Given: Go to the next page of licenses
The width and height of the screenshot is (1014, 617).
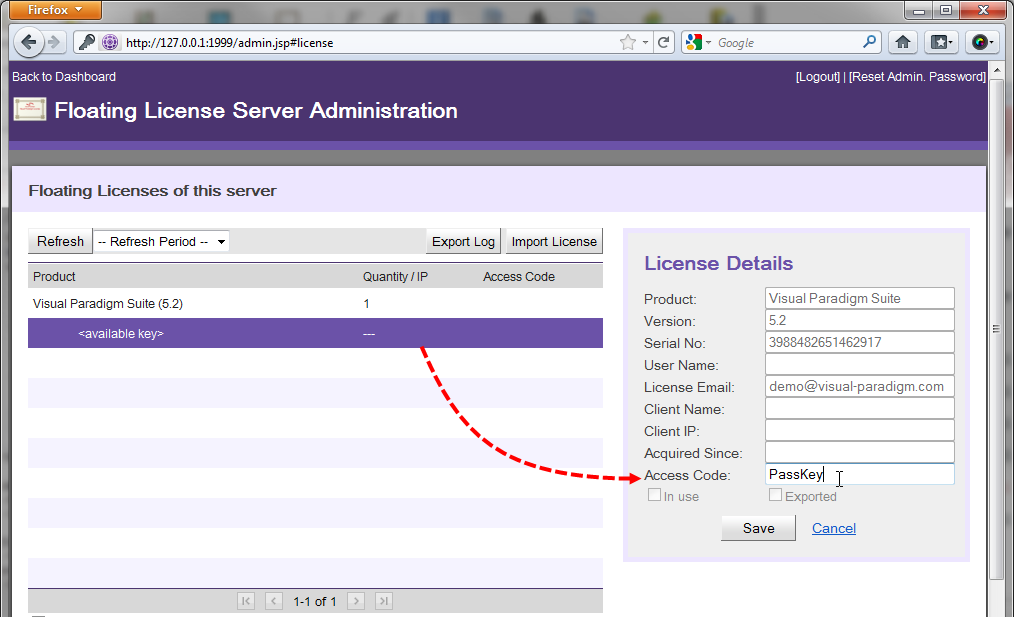Looking at the screenshot, I should tap(355, 601).
